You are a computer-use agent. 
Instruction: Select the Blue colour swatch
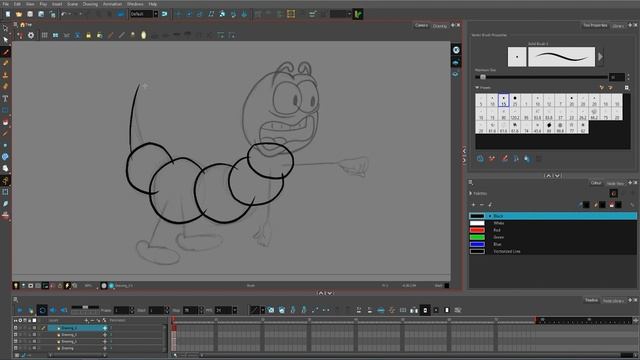point(477,244)
